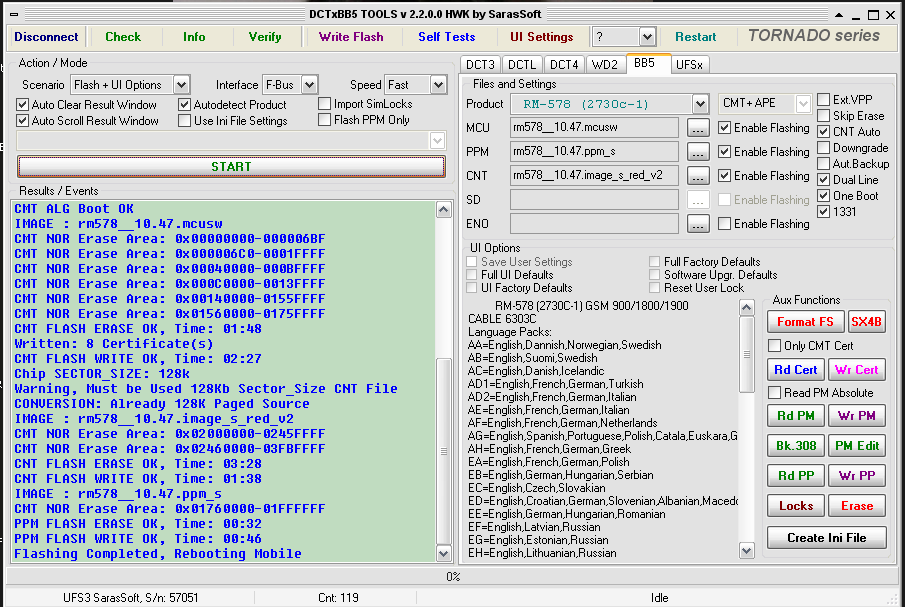
Task: Toggle the 1331 checkbox
Action: coord(824,212)
